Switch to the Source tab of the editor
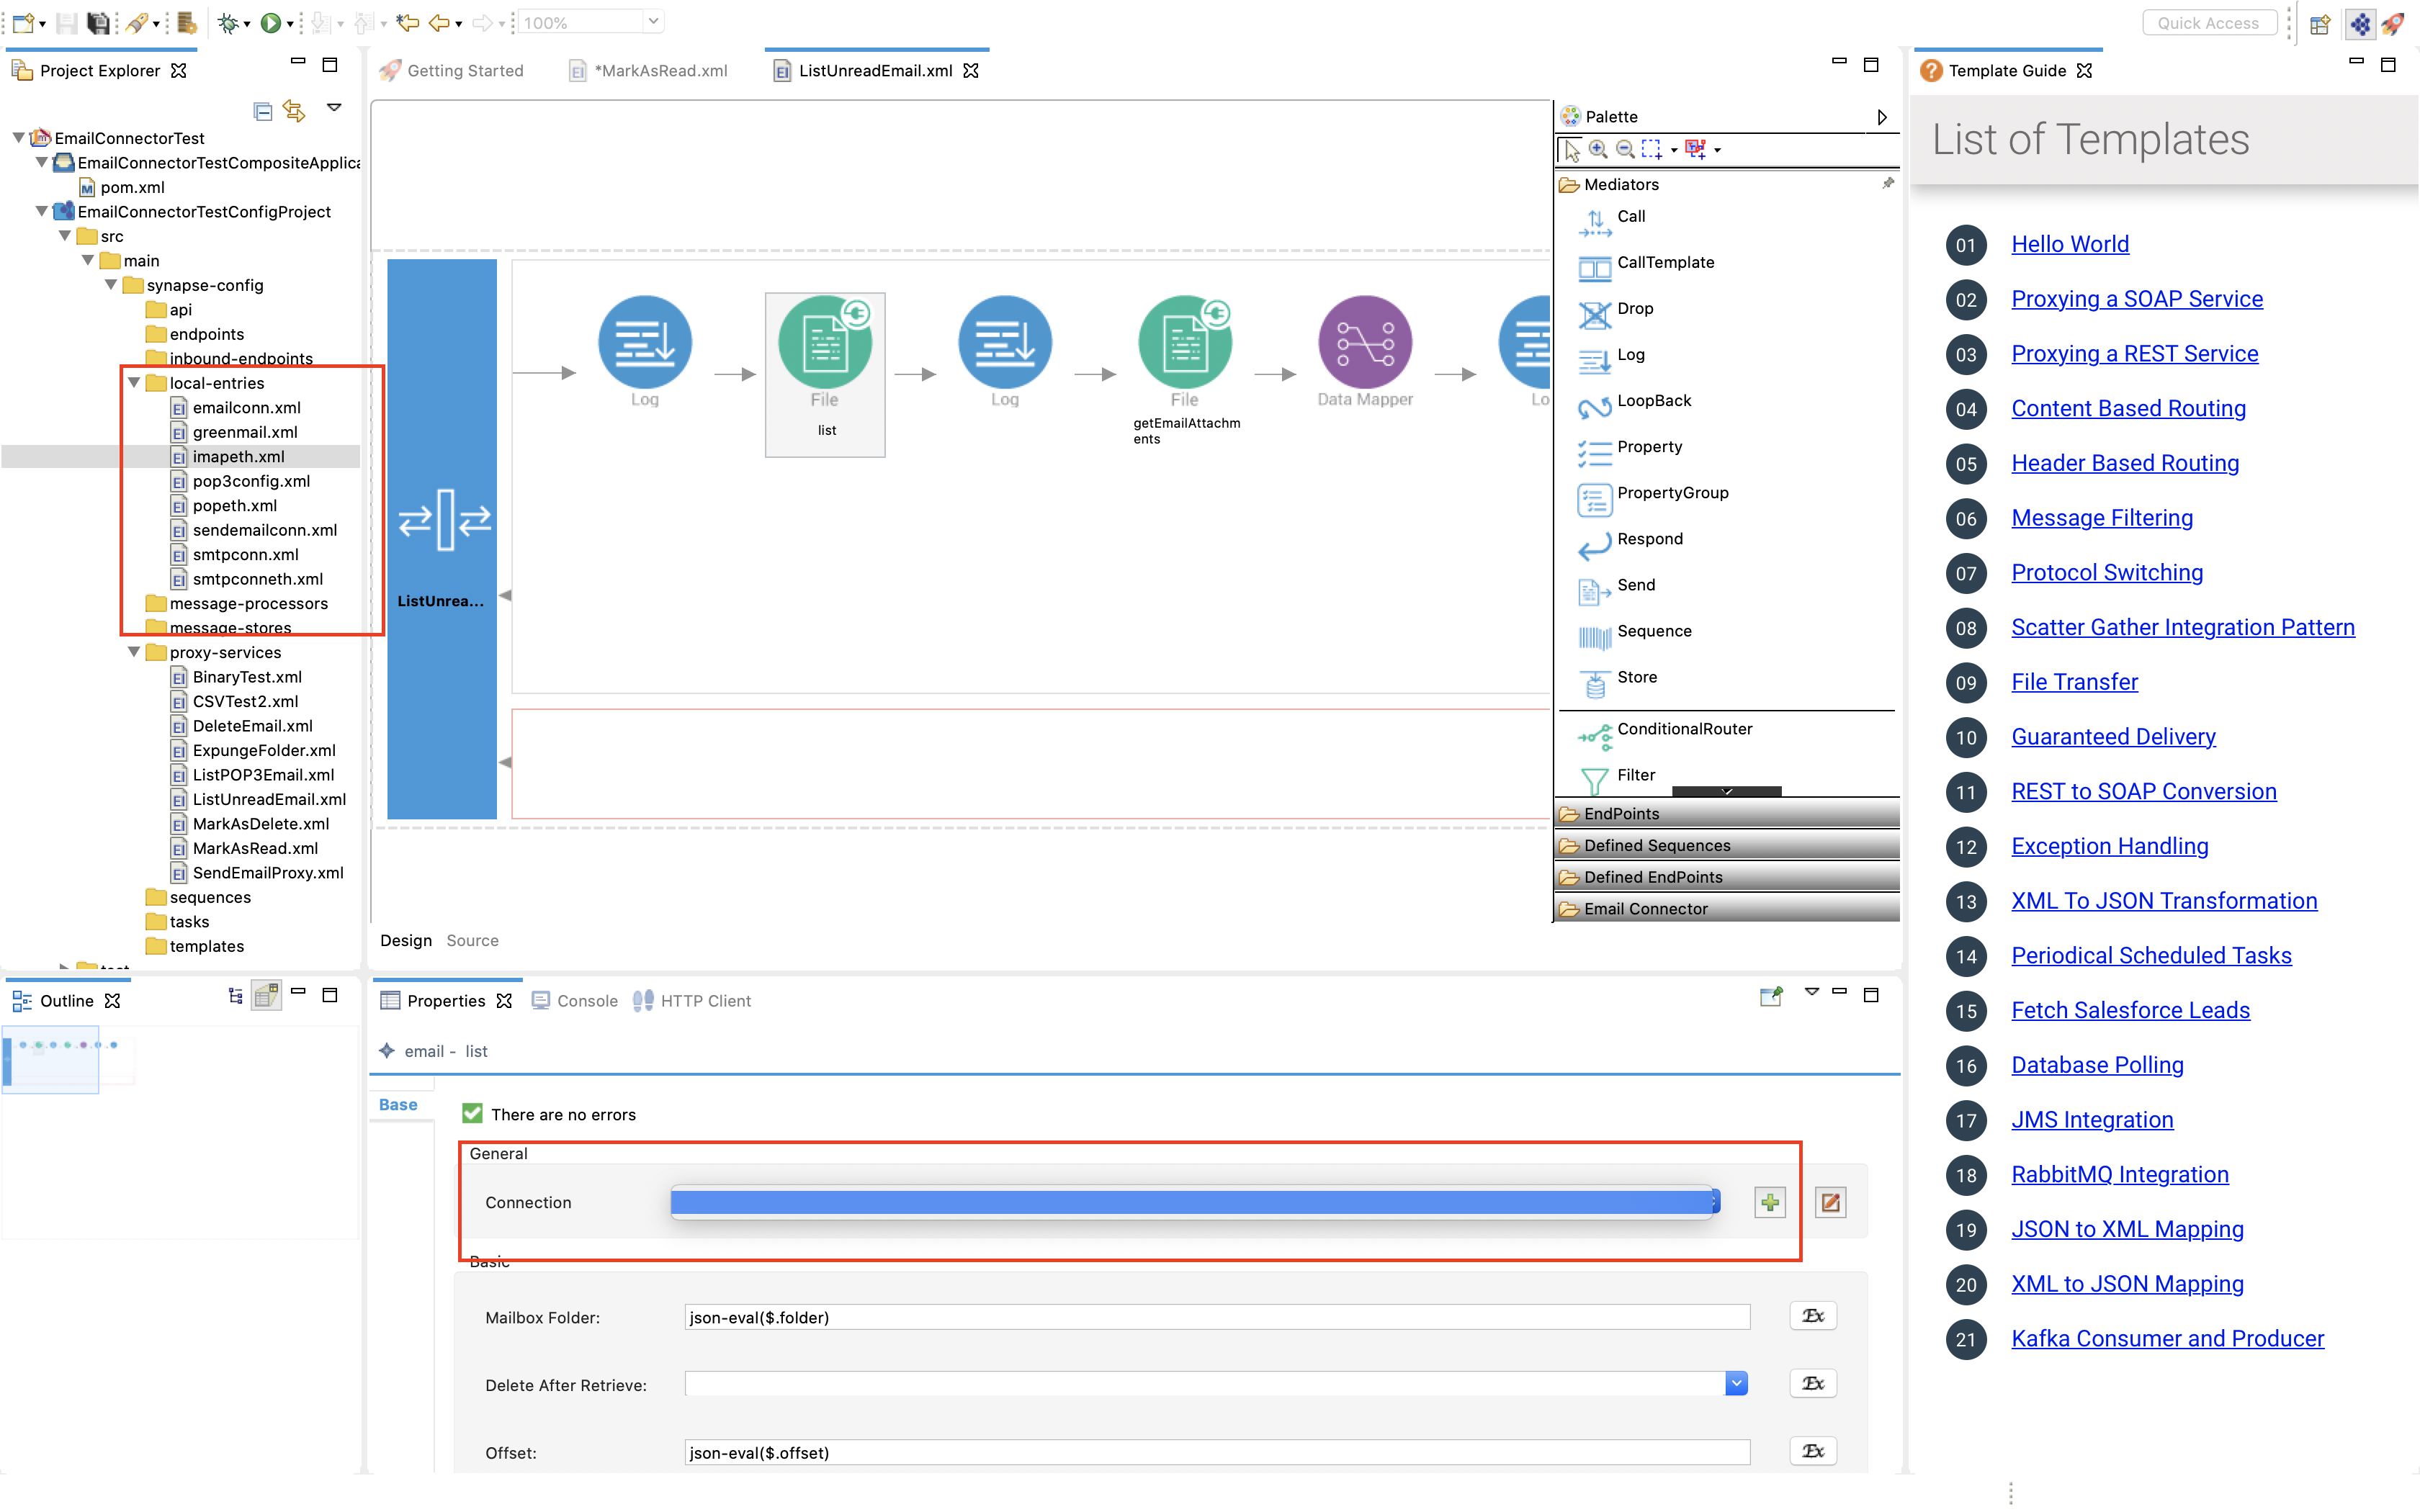The width and height of the screenshot is (2420, 1512). click(x=472, y=940)
